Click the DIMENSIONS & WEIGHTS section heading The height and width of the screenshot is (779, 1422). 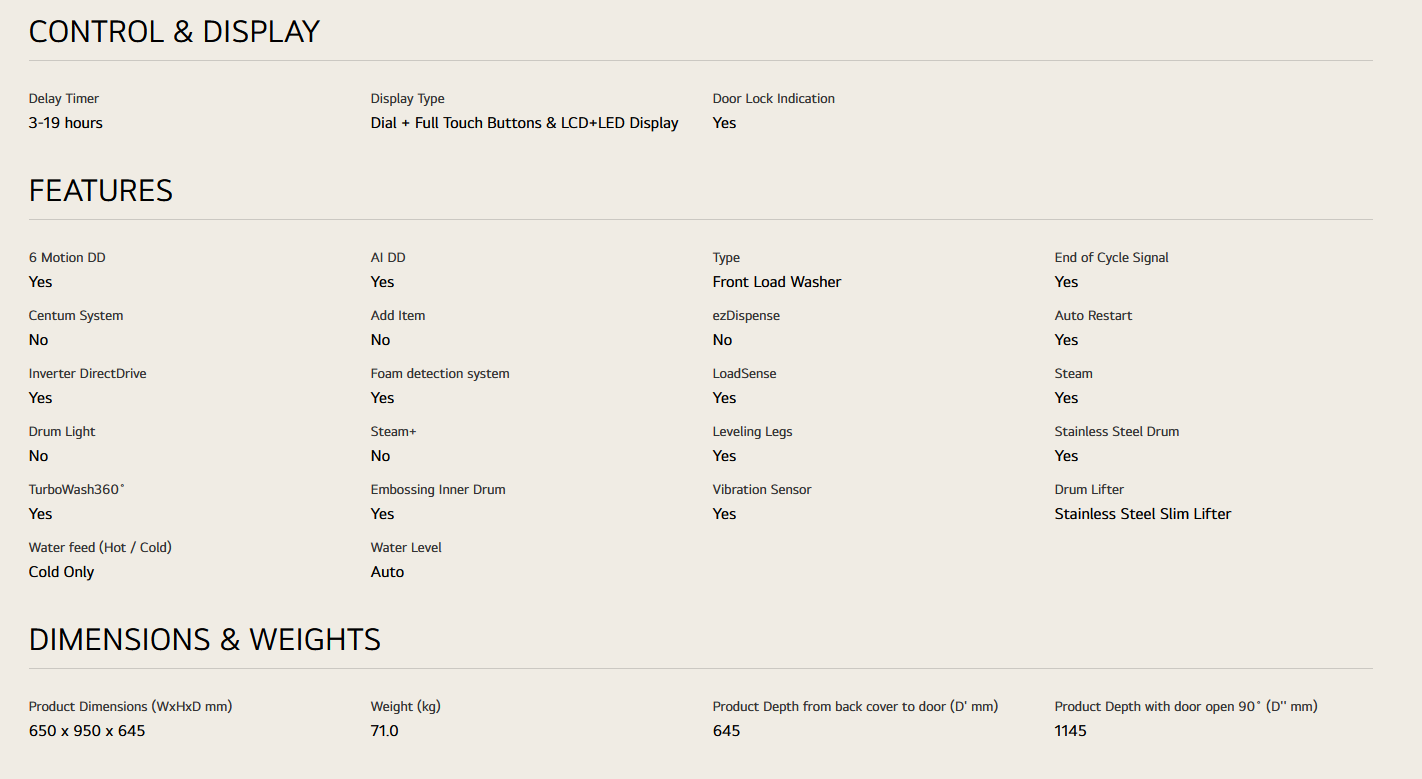coord(204,640)
